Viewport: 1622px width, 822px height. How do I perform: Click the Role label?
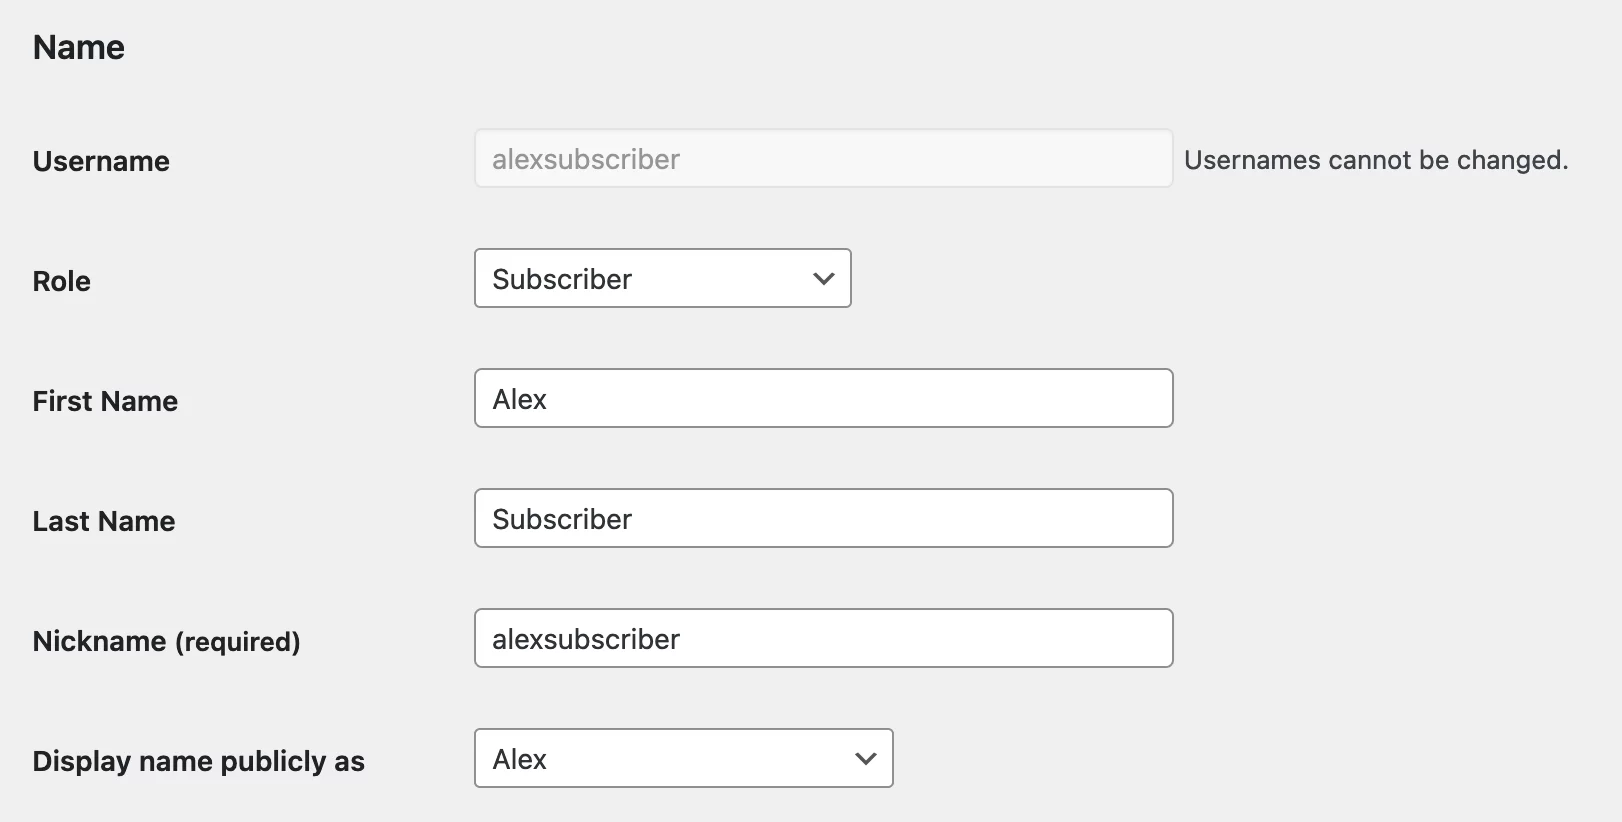pyautogui.click(x=62, y=281)
